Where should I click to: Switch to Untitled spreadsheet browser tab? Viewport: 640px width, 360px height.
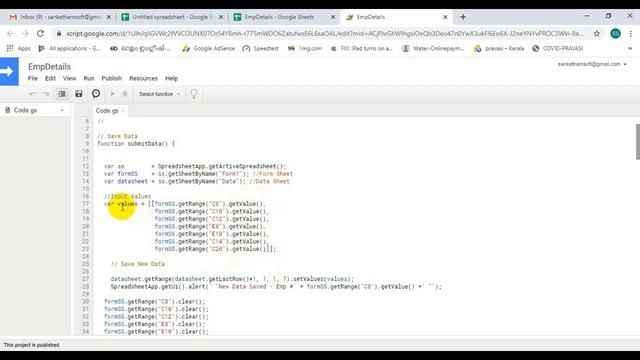pos(171,17)
